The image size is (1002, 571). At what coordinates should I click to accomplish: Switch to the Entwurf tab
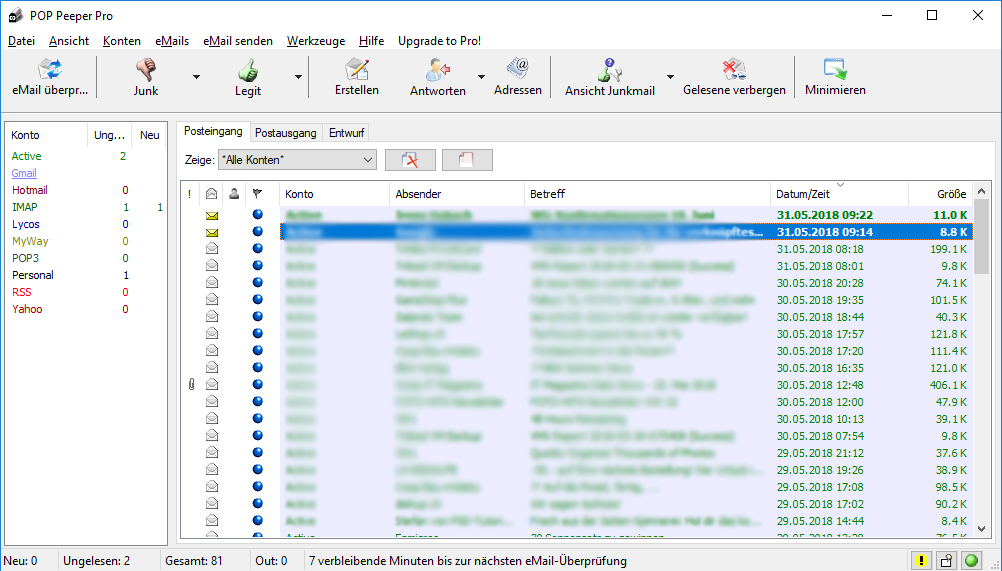346,133
